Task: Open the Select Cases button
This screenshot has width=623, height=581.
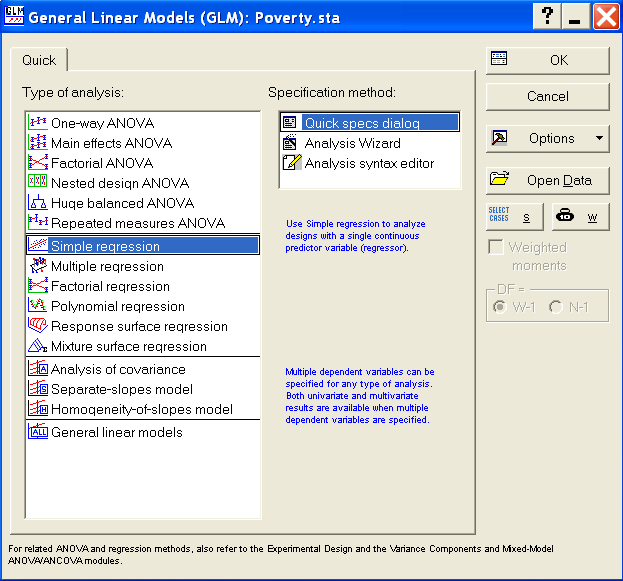Action: pos(515,217)
